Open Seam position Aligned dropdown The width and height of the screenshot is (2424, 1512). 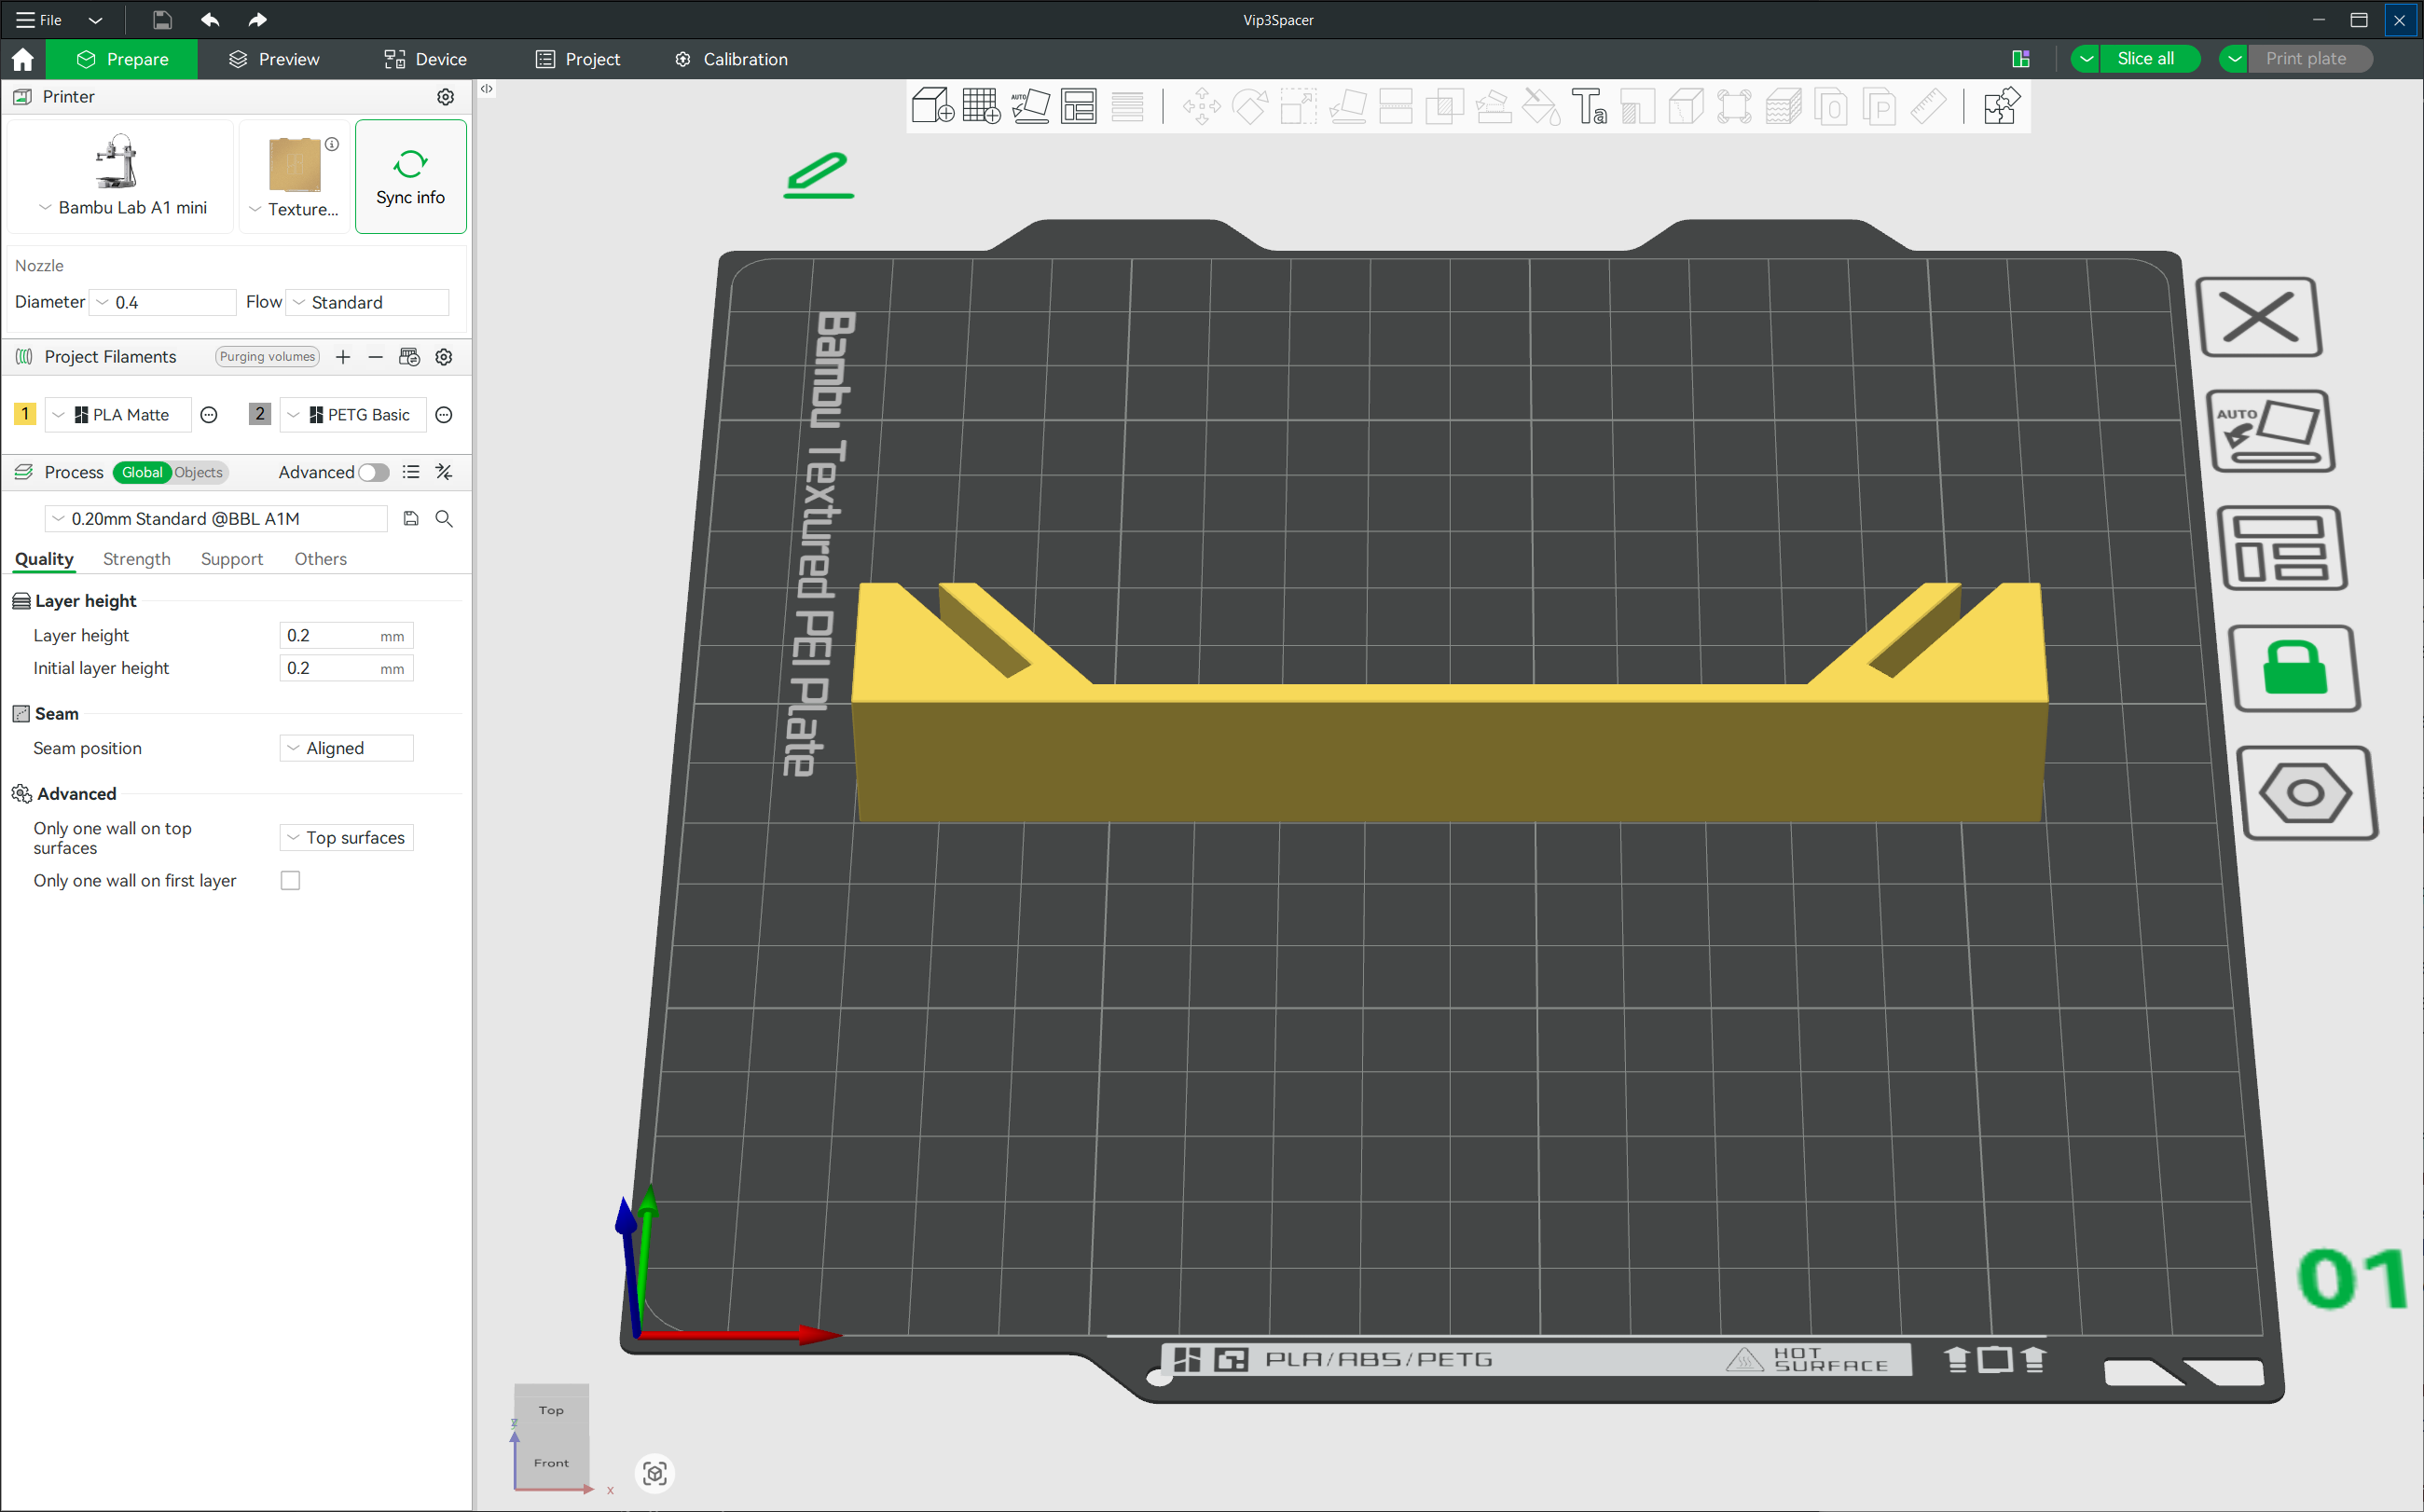pyautogui.click(x=346, y=748)
